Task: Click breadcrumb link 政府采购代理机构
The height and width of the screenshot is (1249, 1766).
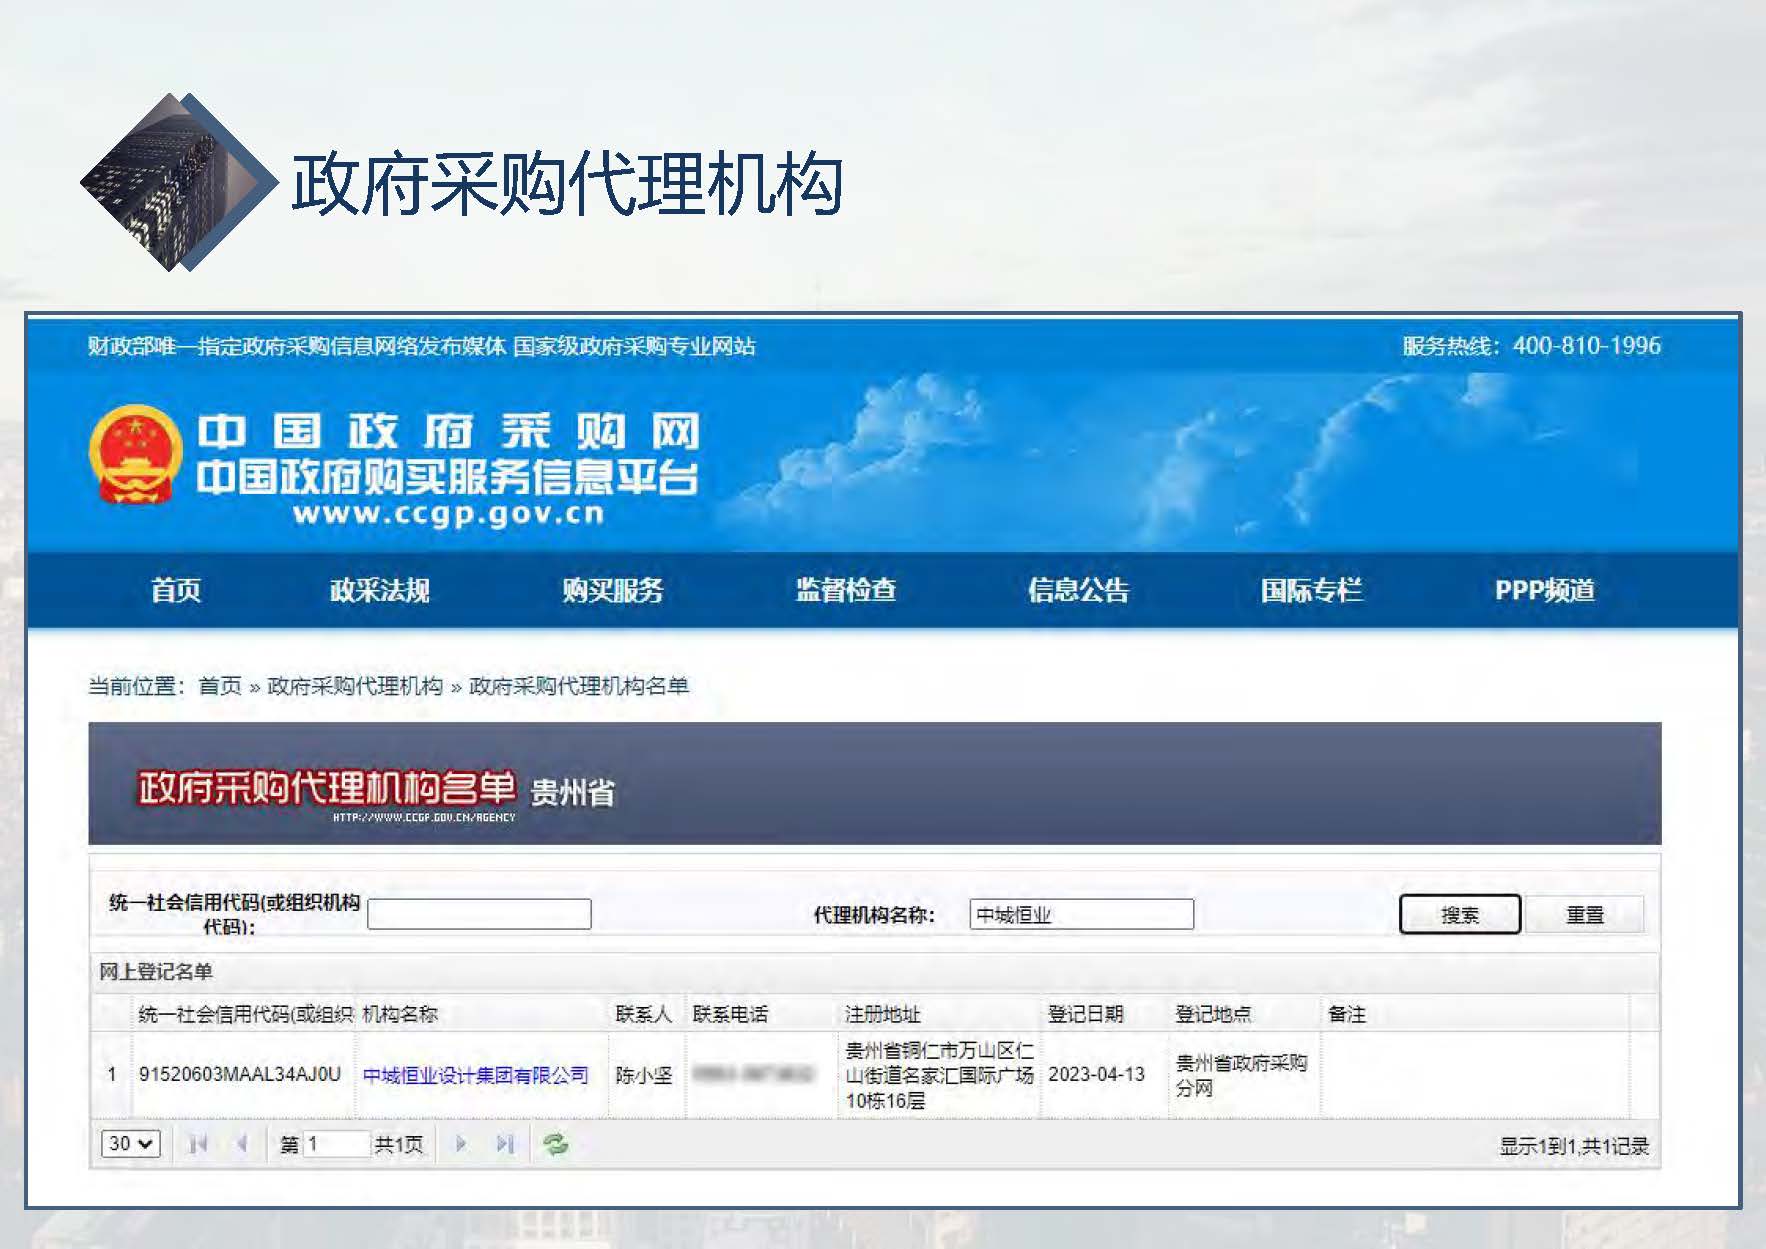Action: point(355,686)
